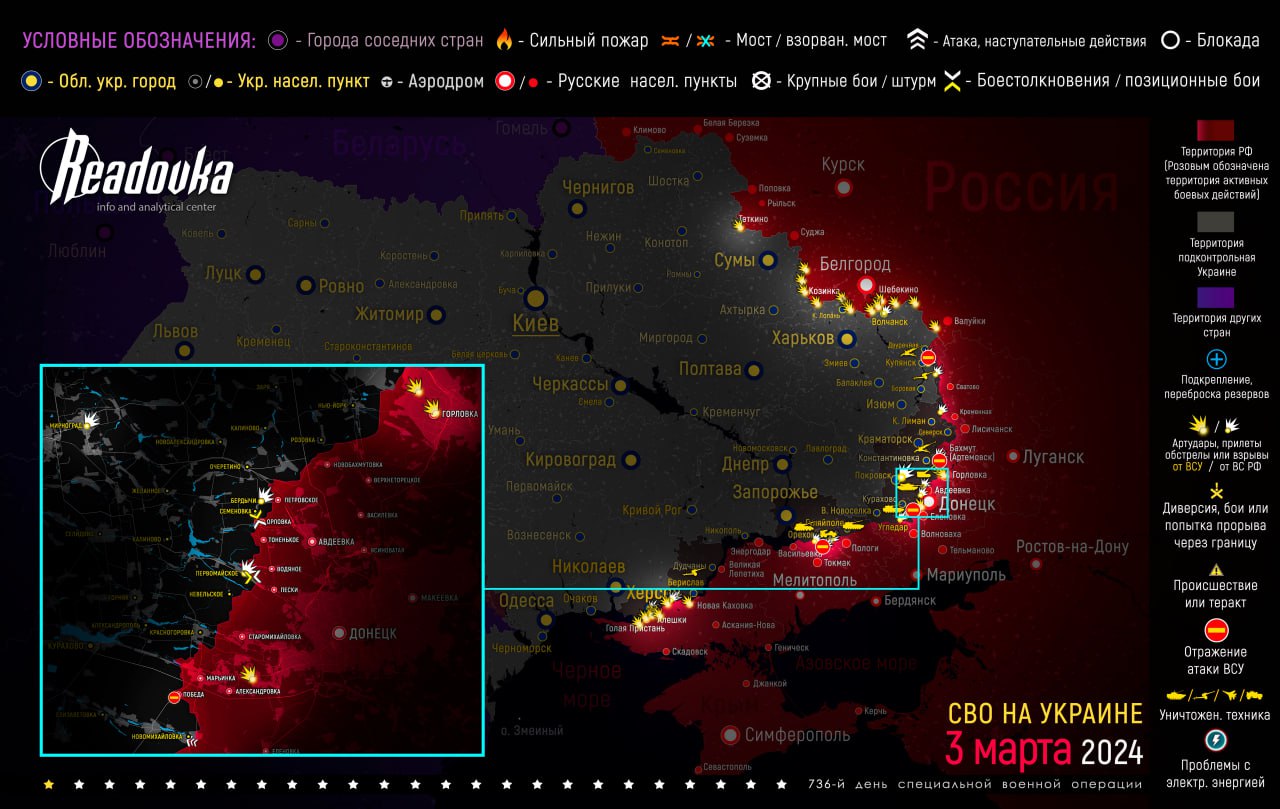Click the Николаев label
Viewport: 1280px width, 809px height.
(588, 564)
